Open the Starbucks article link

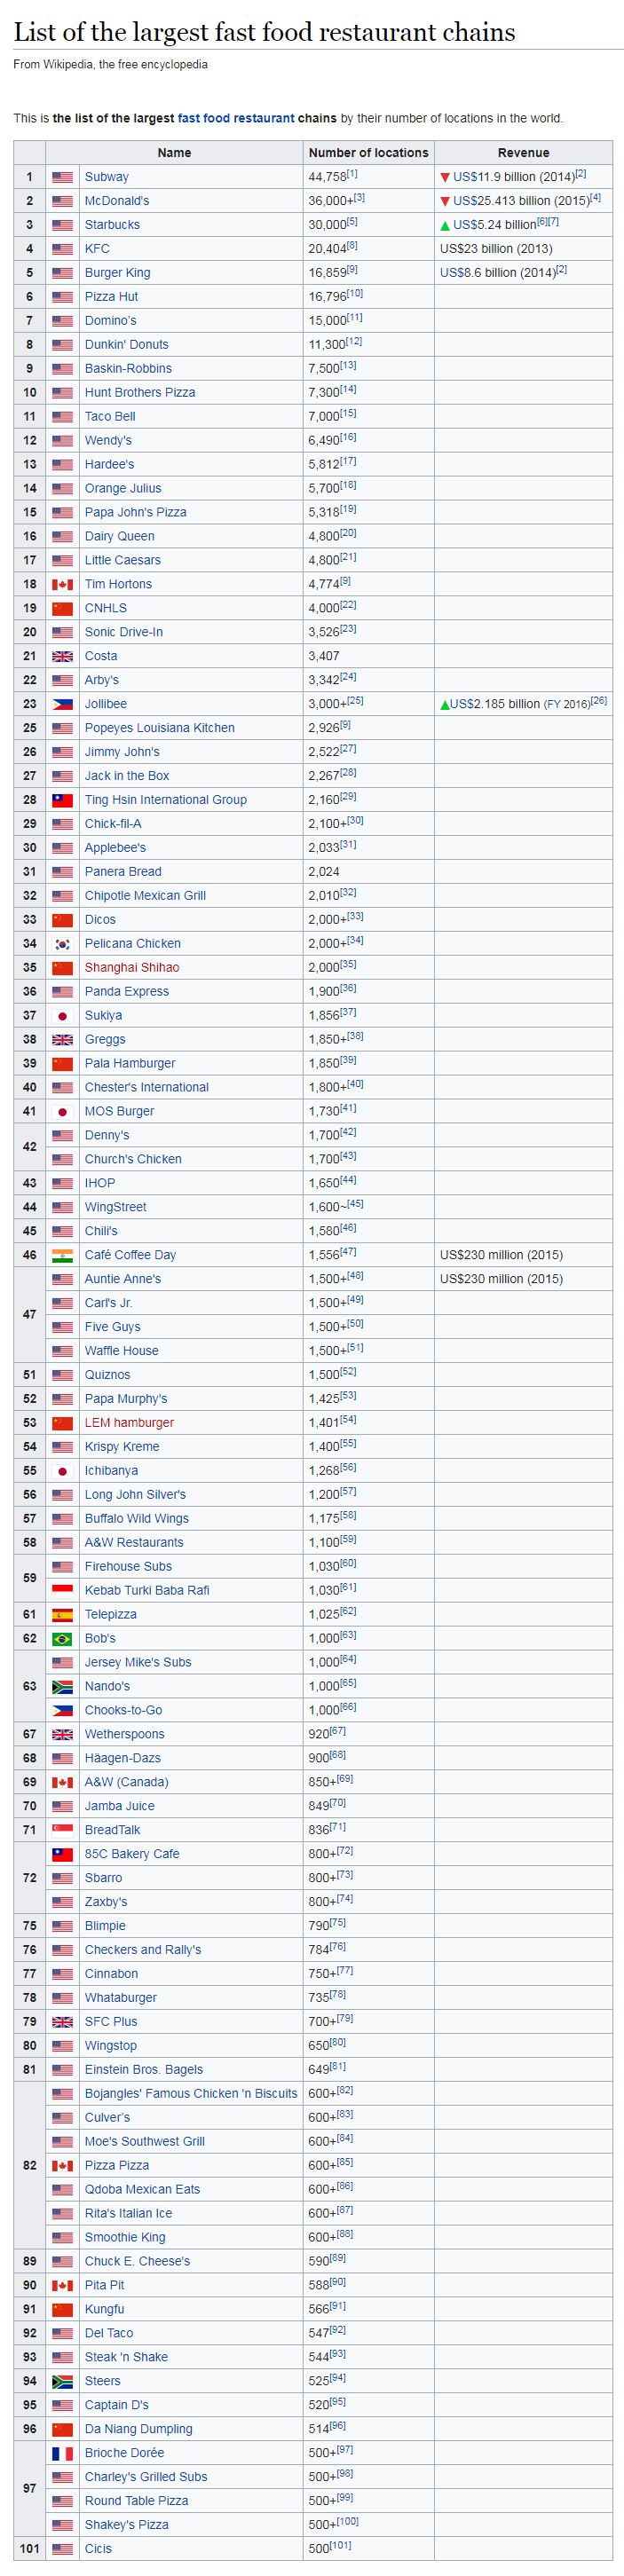[112, 225]
